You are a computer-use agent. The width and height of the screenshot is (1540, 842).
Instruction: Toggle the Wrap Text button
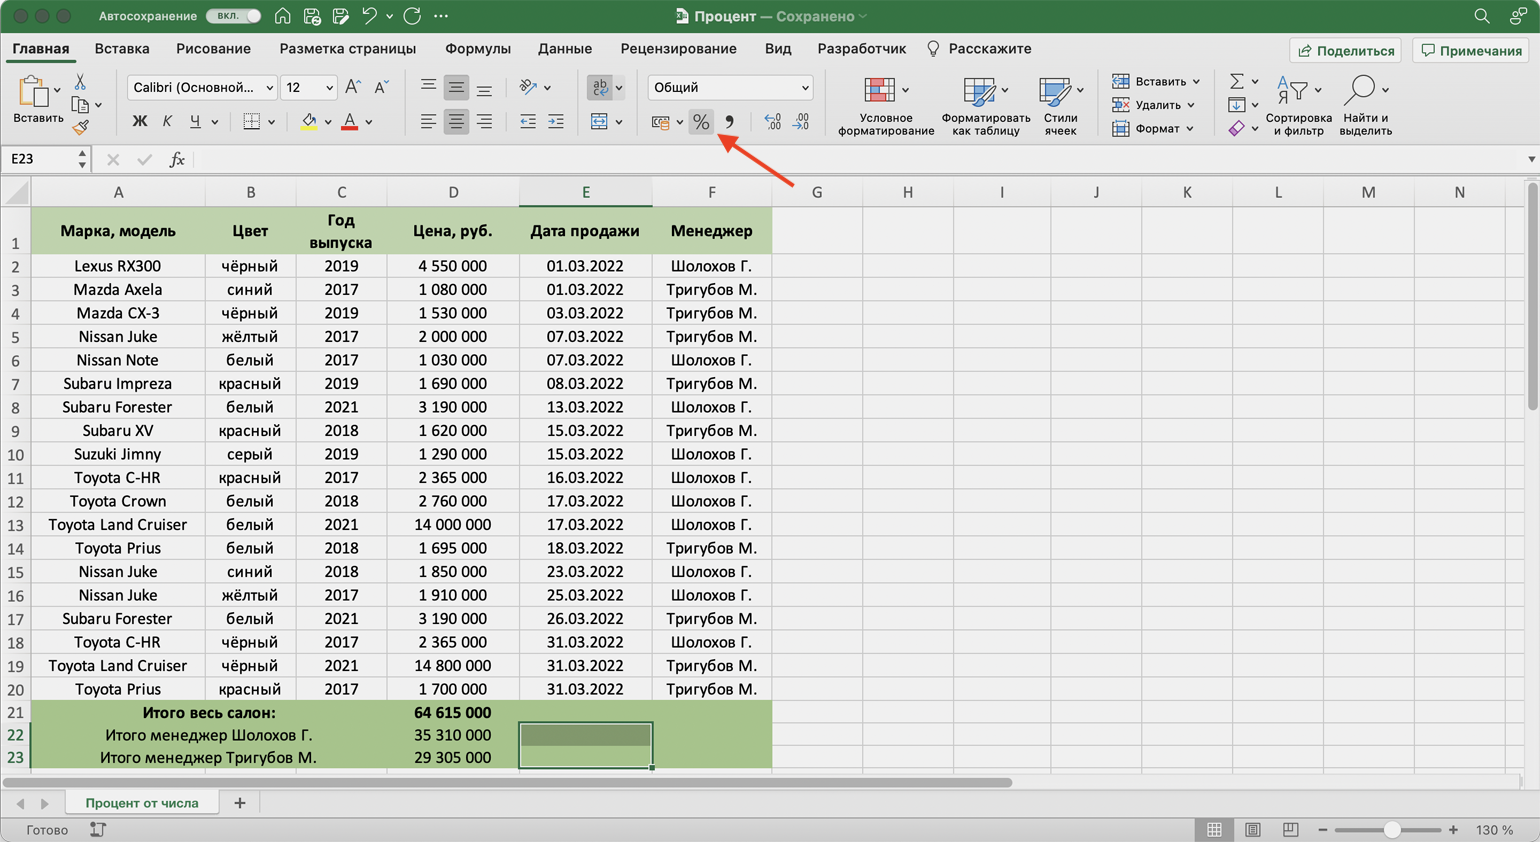(600, 88)
